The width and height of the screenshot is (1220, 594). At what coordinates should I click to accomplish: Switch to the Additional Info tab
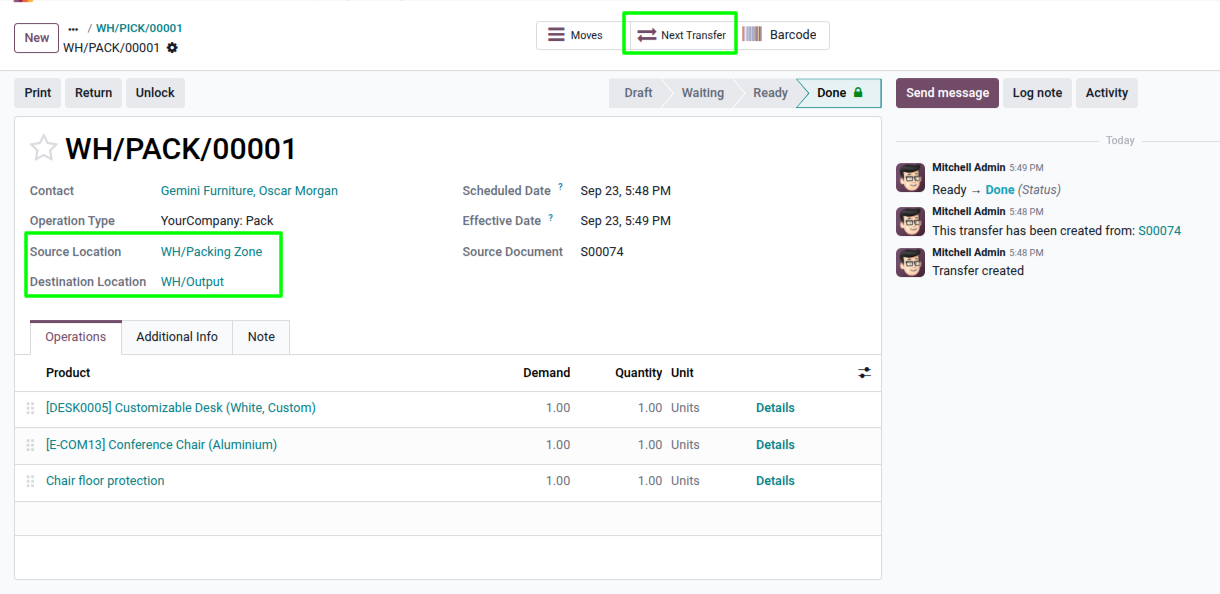(177, 337)
